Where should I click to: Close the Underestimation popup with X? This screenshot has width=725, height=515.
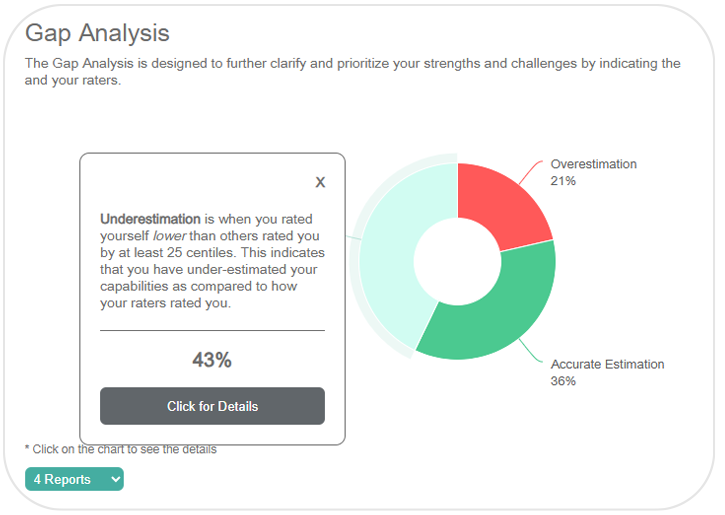coord(320,182)
